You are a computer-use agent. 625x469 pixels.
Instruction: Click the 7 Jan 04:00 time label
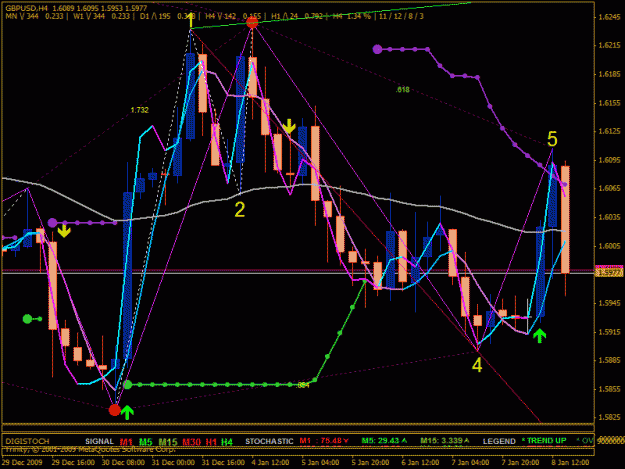click(x=471, y=462)
